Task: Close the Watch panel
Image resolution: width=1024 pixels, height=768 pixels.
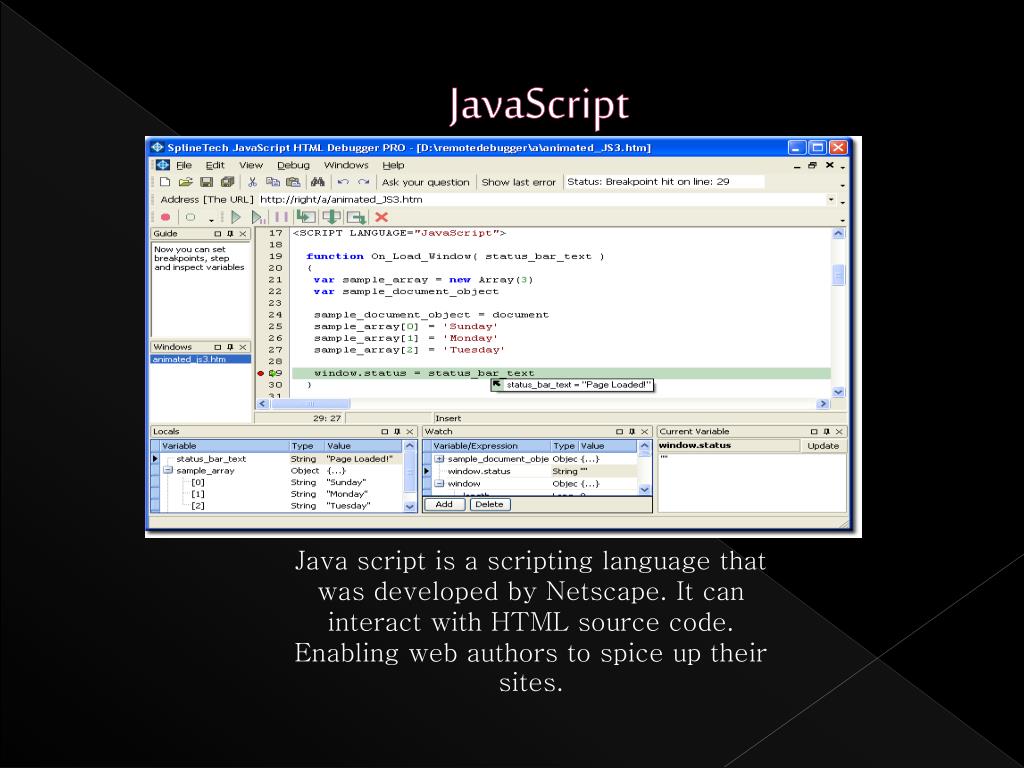Action: coord(644,432)
